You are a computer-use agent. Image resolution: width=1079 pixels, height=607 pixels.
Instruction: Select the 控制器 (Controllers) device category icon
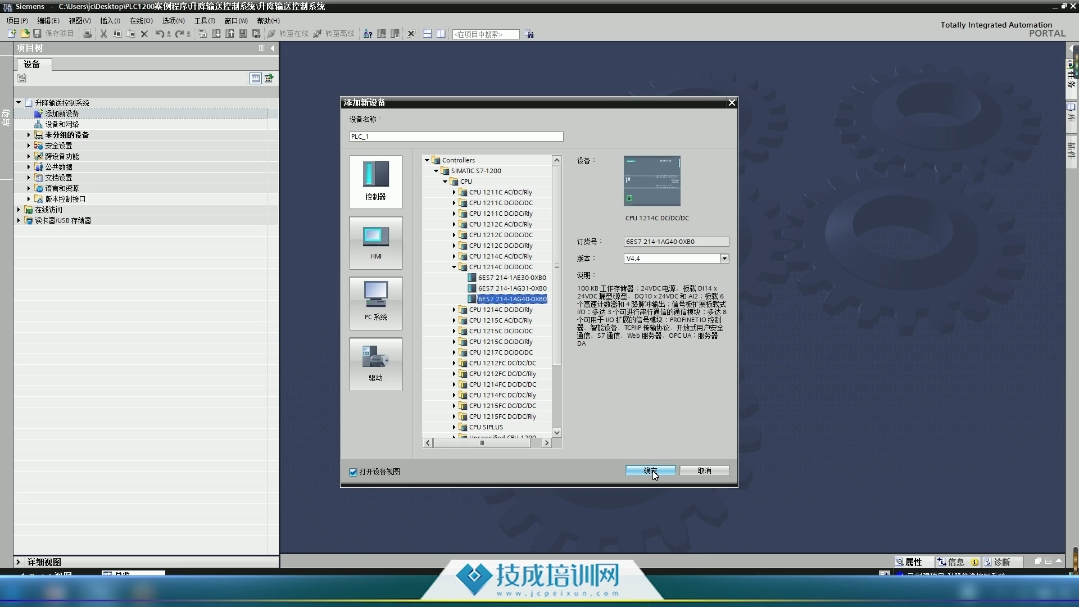tap(376, 182)
